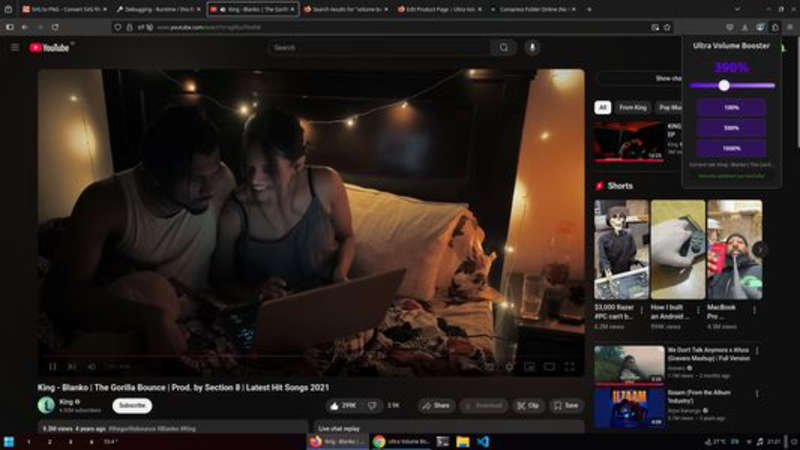This screenshot has height=450, width=800.
Task: Open a new browser tab plus button
Action: point(589,9)
